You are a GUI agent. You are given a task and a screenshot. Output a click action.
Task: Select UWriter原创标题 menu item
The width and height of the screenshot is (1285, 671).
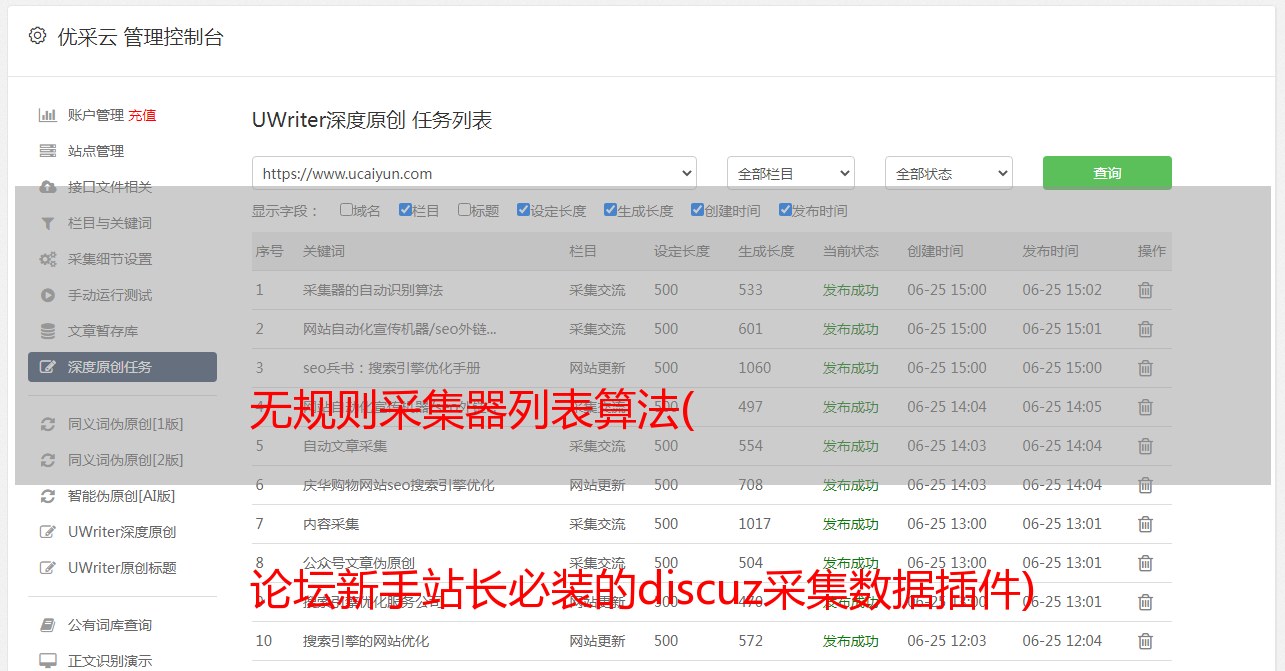pos(121,568)
